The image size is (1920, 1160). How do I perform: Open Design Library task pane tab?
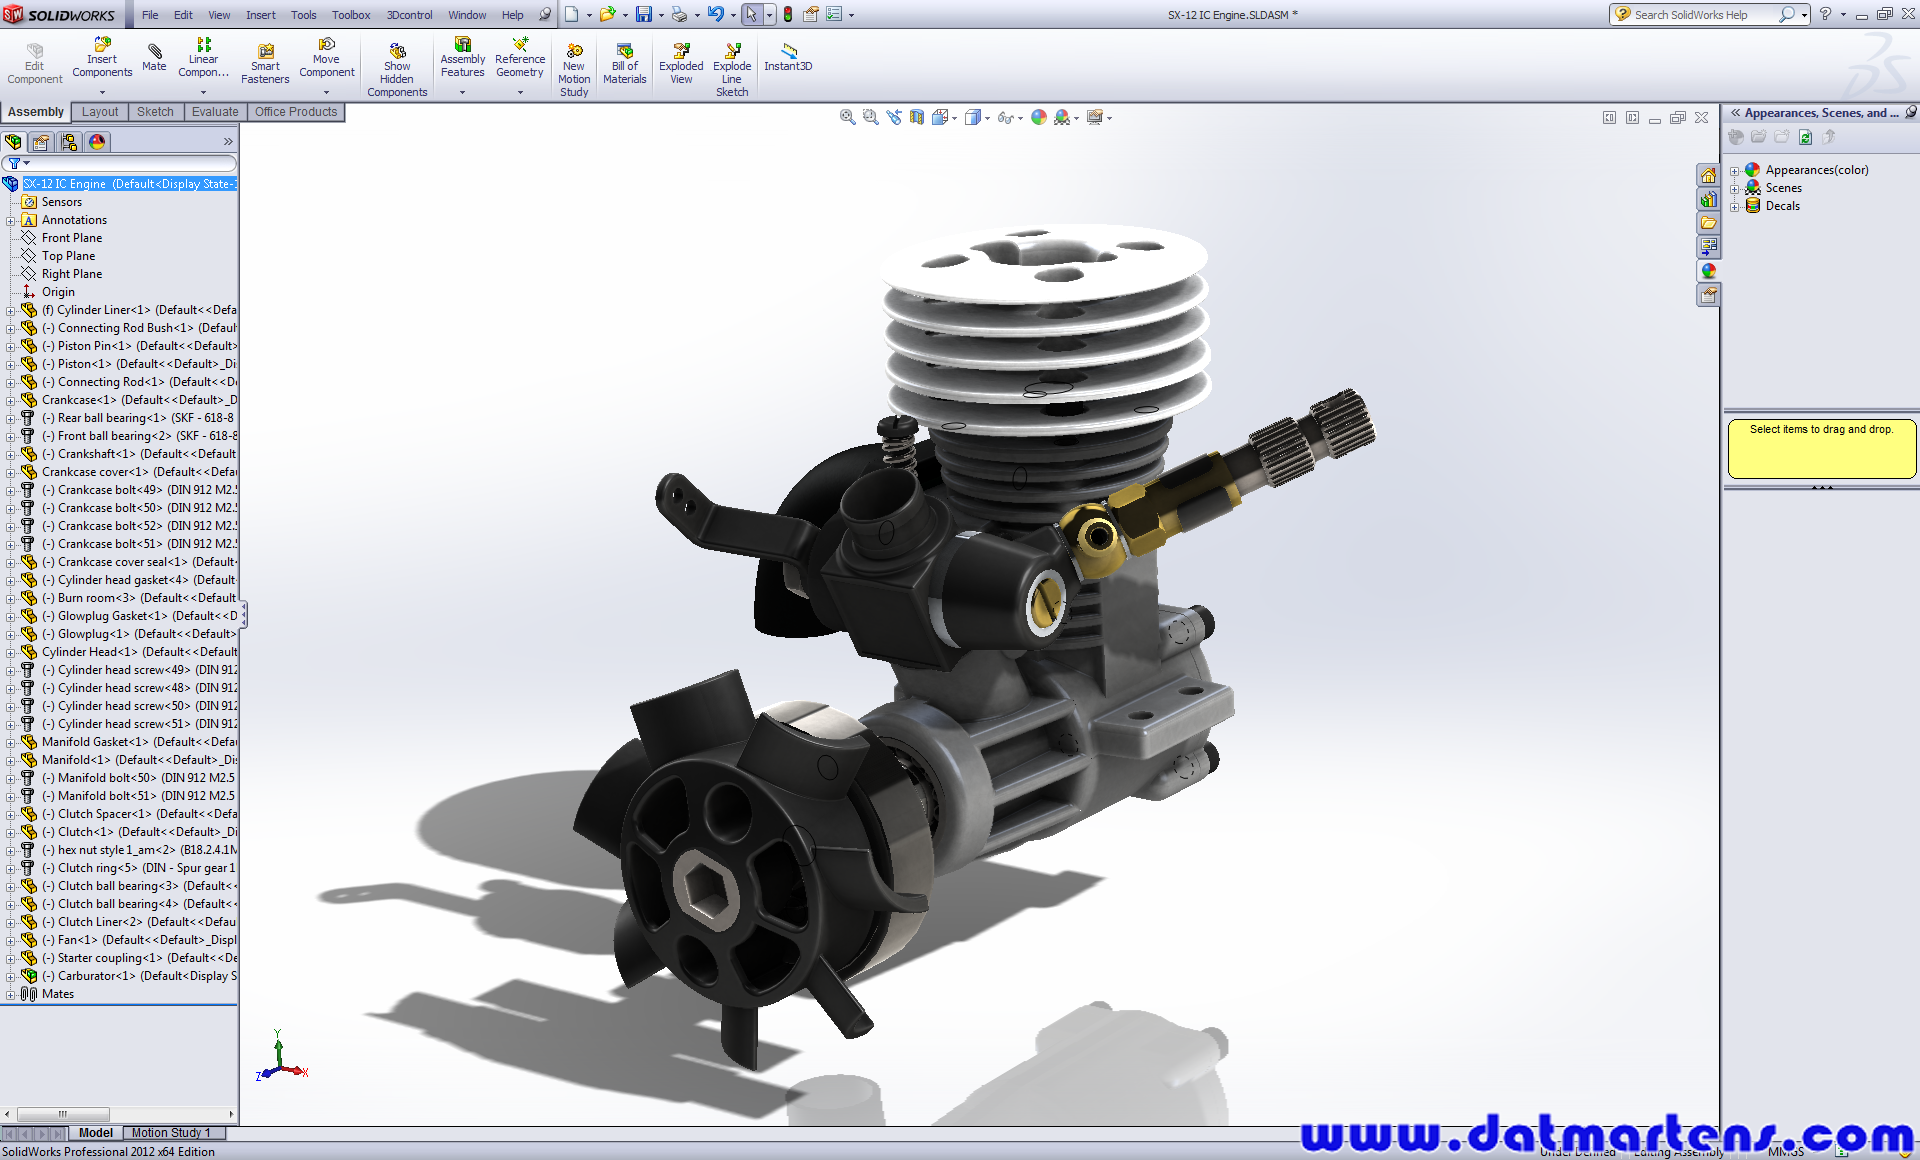1708,199
